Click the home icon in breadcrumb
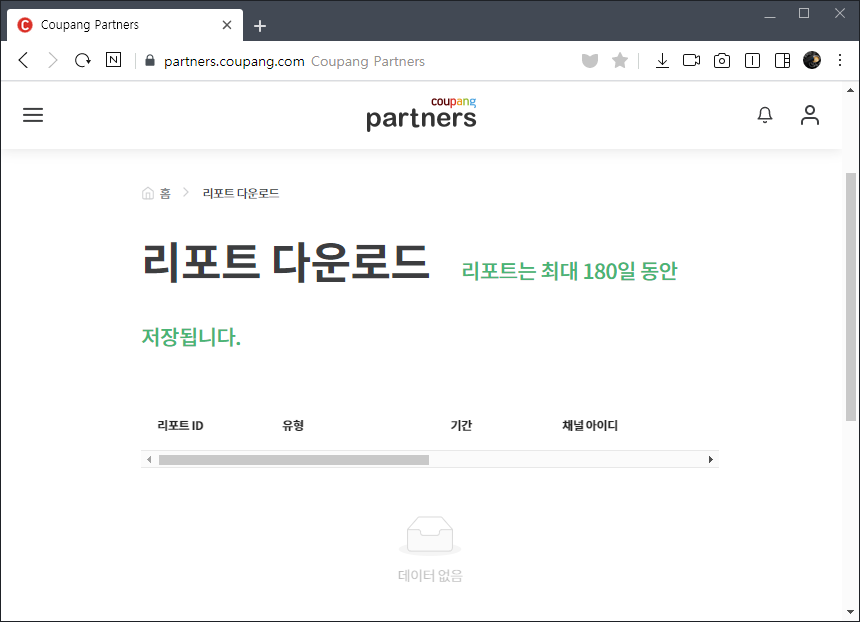 (148, 193)
